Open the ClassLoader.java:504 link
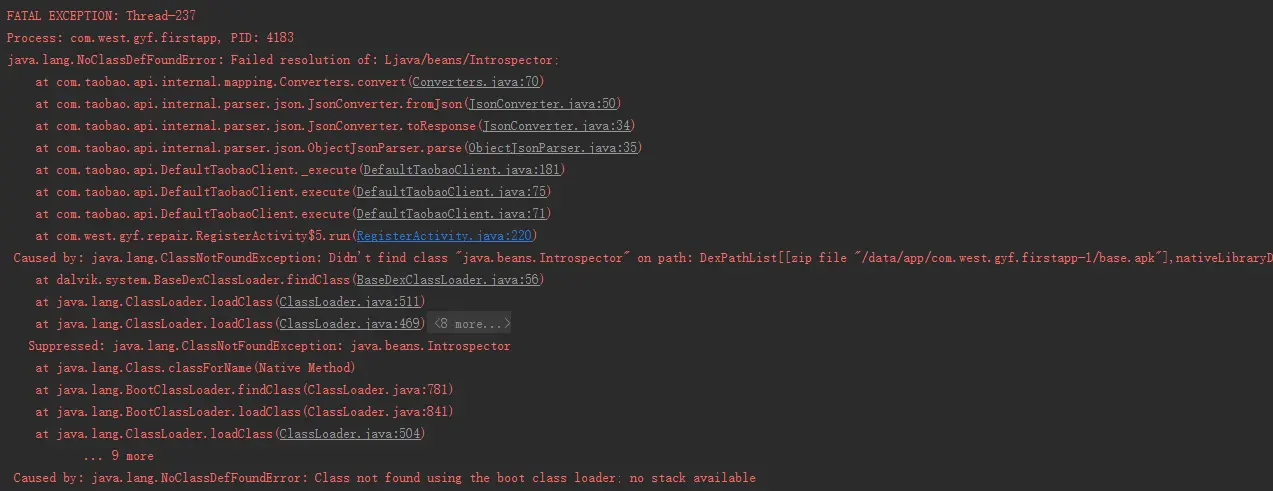The image size is (1273, 491). tap(350, 434)
